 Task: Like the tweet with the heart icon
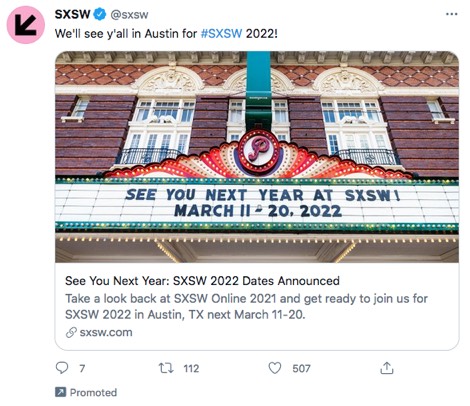275,368
